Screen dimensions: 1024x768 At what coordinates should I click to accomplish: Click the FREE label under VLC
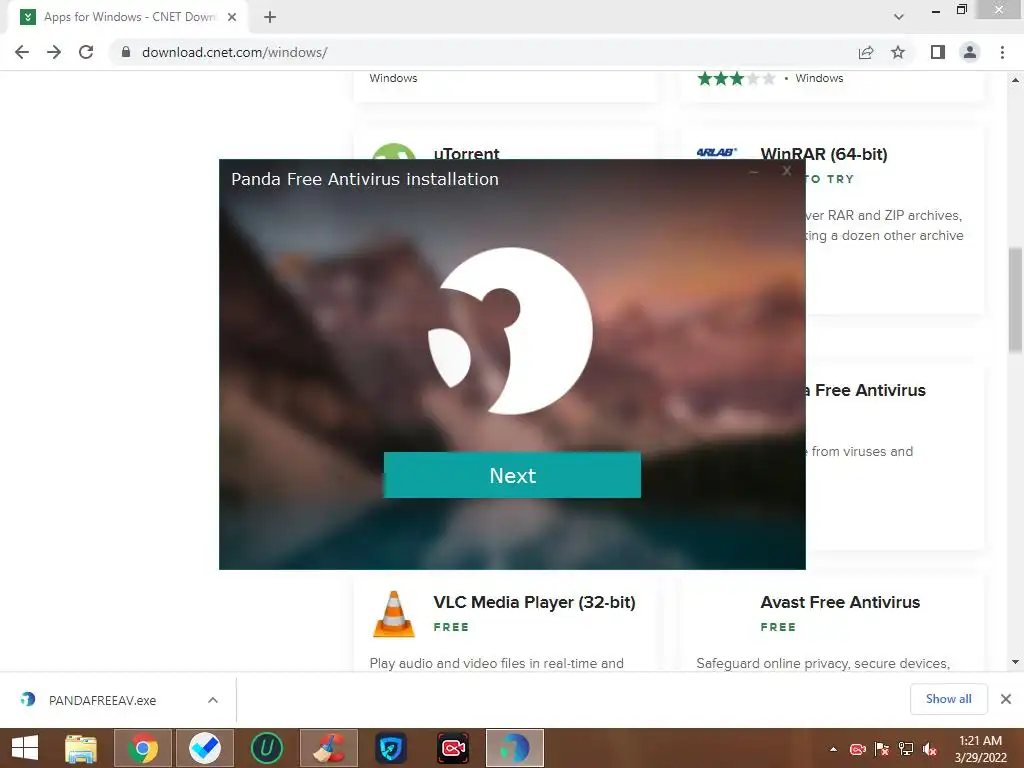tap(451, 627)
